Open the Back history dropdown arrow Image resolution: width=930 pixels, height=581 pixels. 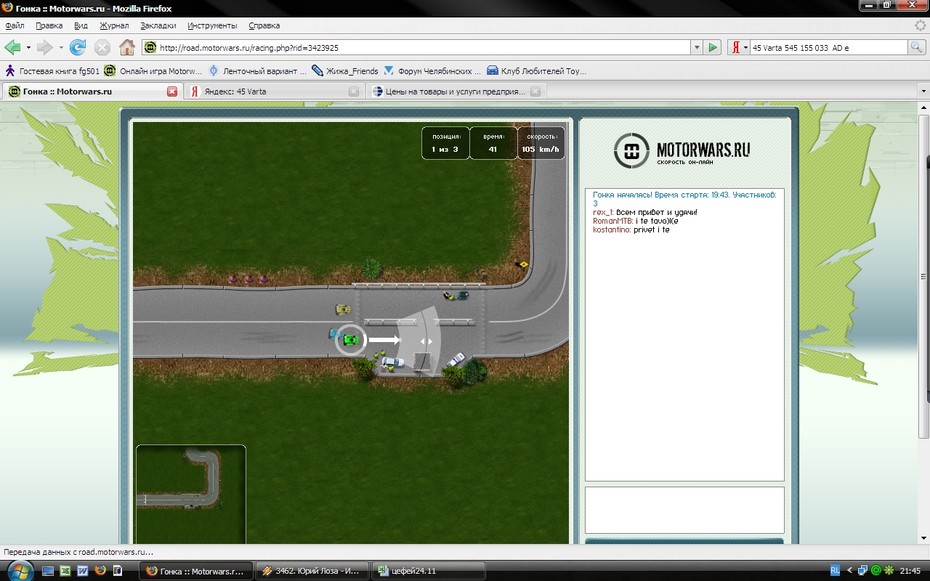pyautogui.click(x=28, y=47)
